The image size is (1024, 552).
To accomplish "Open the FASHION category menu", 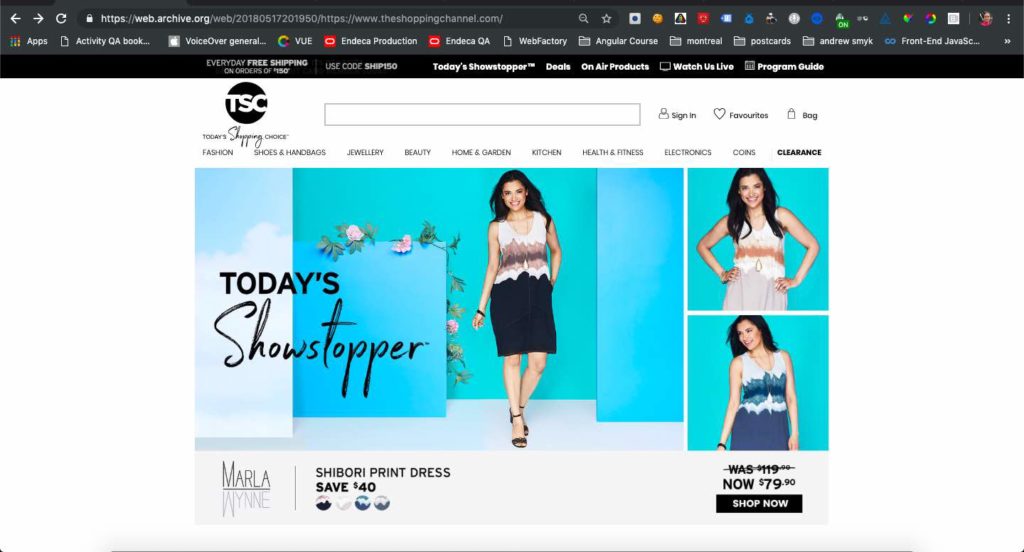I will tap(217, 152).
